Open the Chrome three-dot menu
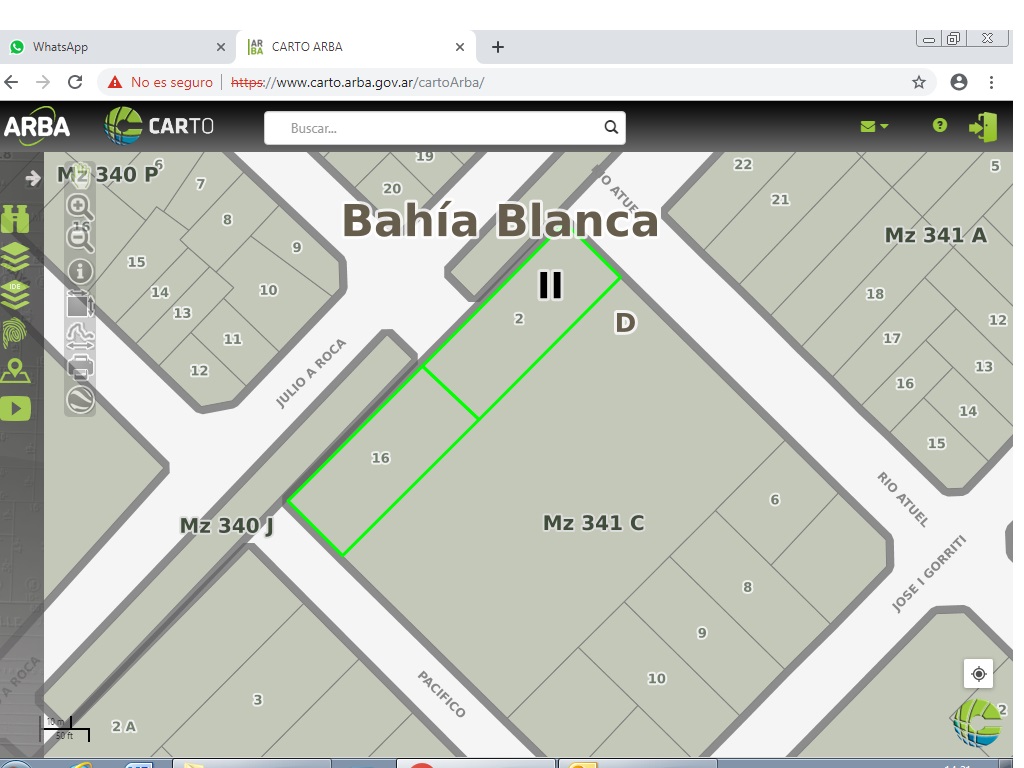 coord(991,82)
